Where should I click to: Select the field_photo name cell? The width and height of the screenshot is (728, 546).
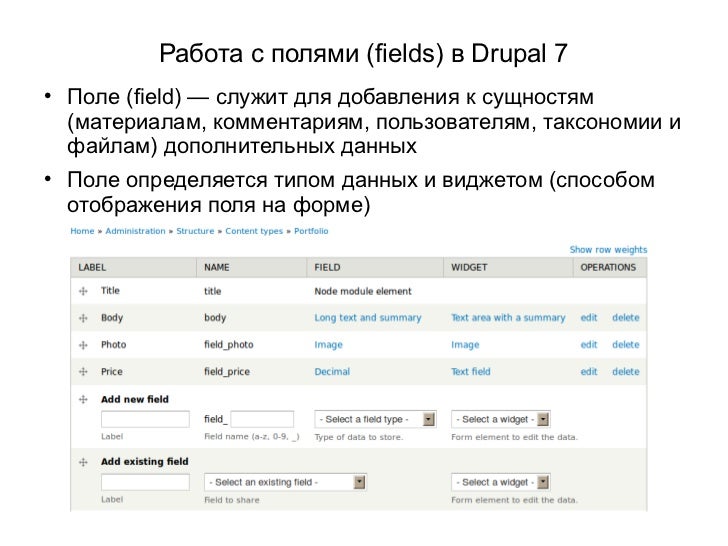pos(229,344)
